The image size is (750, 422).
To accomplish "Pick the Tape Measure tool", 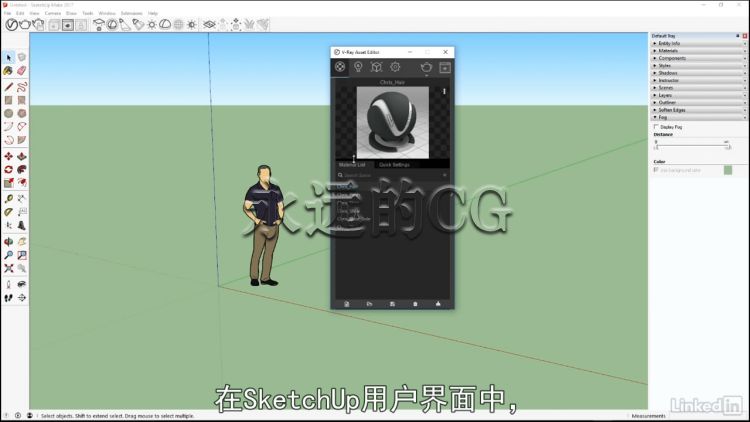I will click(9, 199).
